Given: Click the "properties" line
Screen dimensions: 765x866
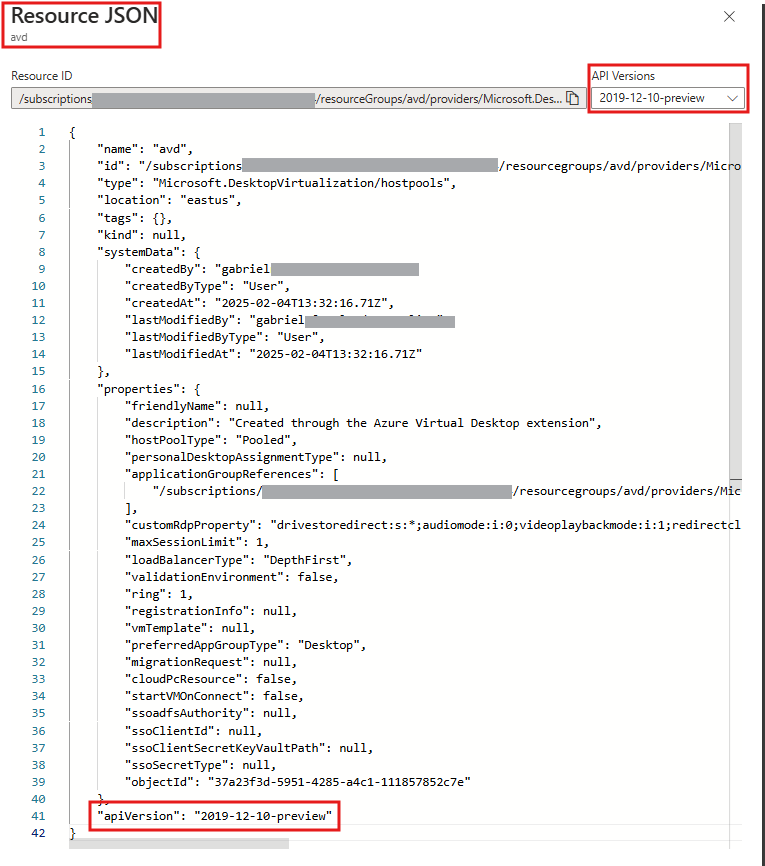Looking at the screenshot, I should 149,389.
